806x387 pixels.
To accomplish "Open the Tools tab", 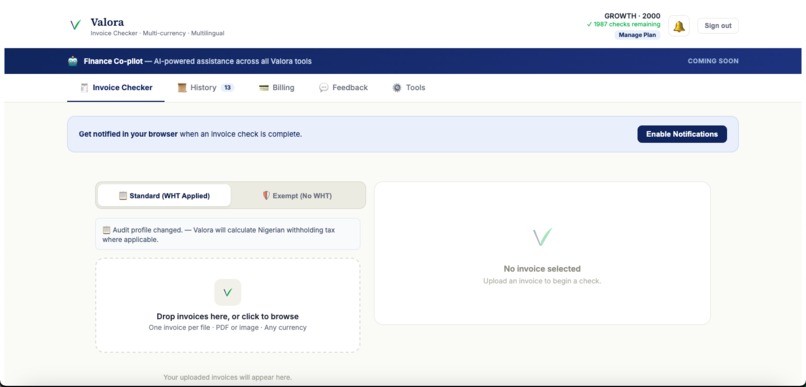I will click(409, 88).
